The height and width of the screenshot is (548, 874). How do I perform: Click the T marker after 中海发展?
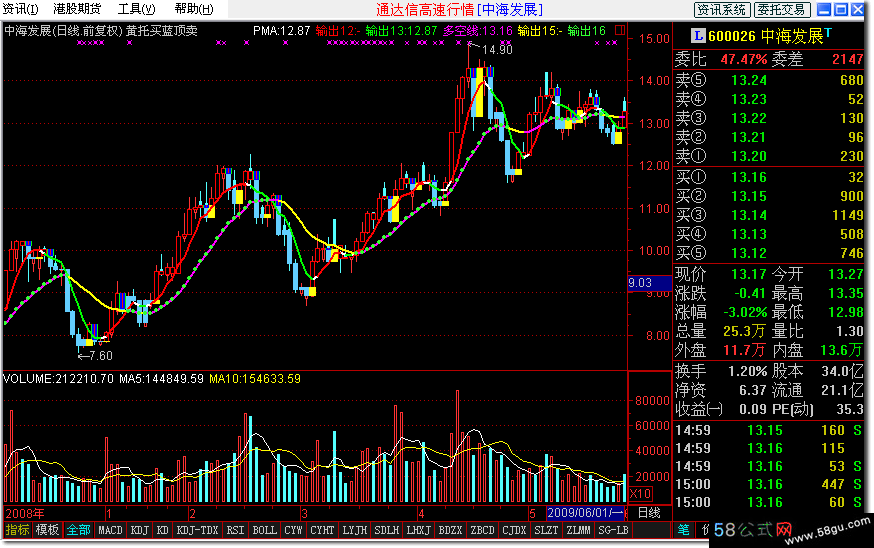point(828,33)
